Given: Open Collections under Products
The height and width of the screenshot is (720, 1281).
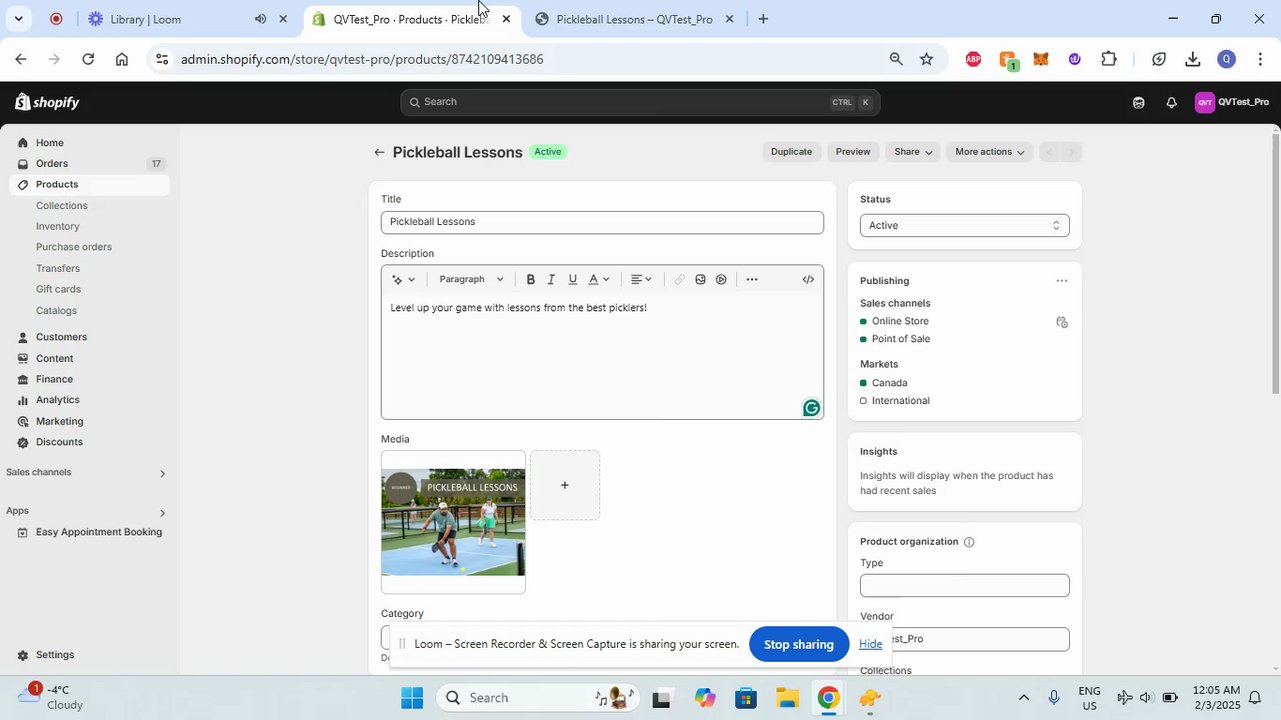Looking at the screenshot, I should pyautogui.click(x=62, y=206).
